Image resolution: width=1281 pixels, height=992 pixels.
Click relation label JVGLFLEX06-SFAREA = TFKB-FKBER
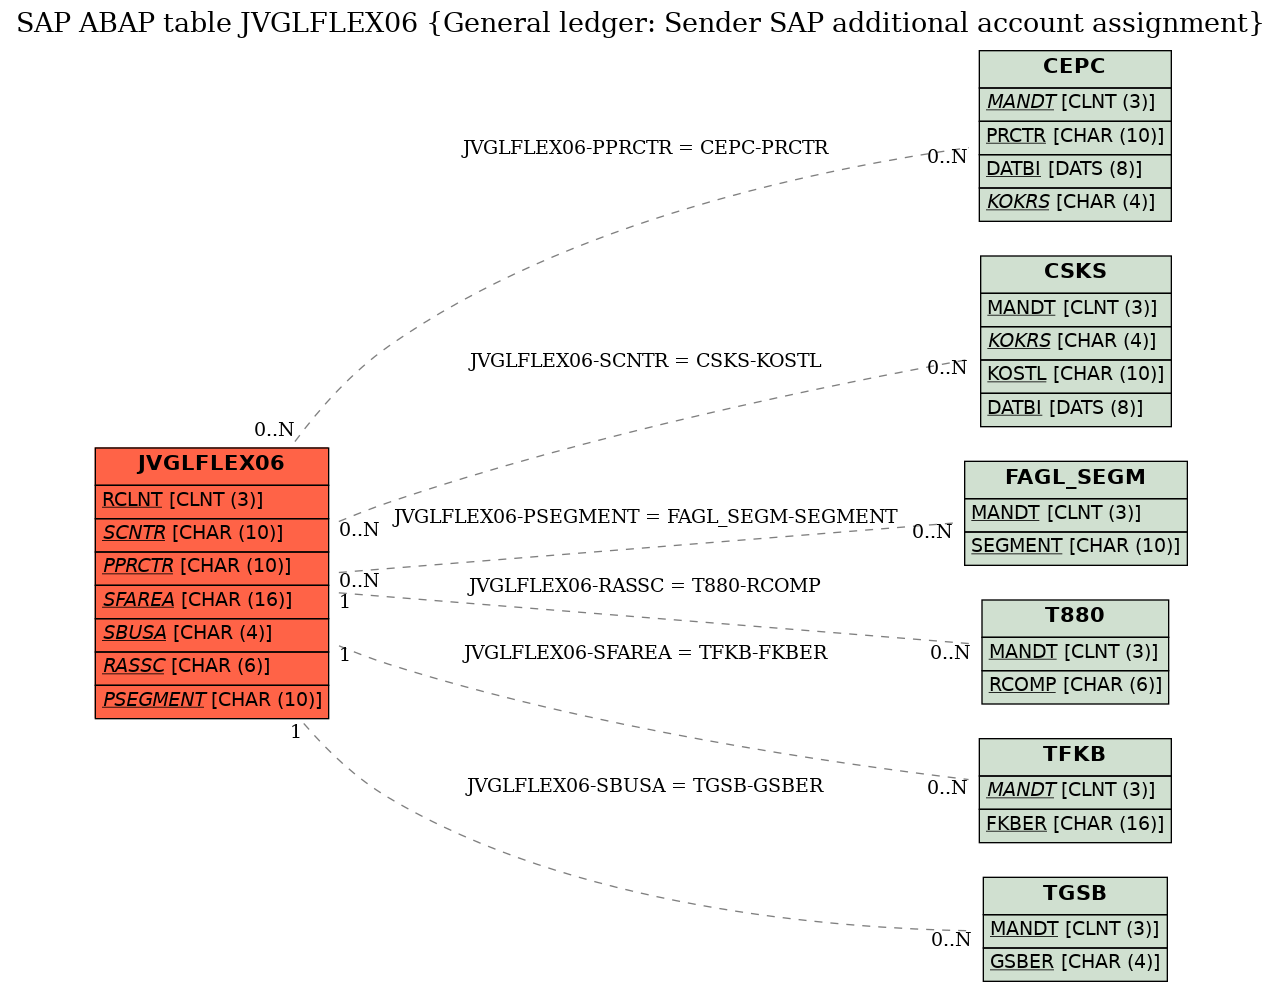pos(645,653)
